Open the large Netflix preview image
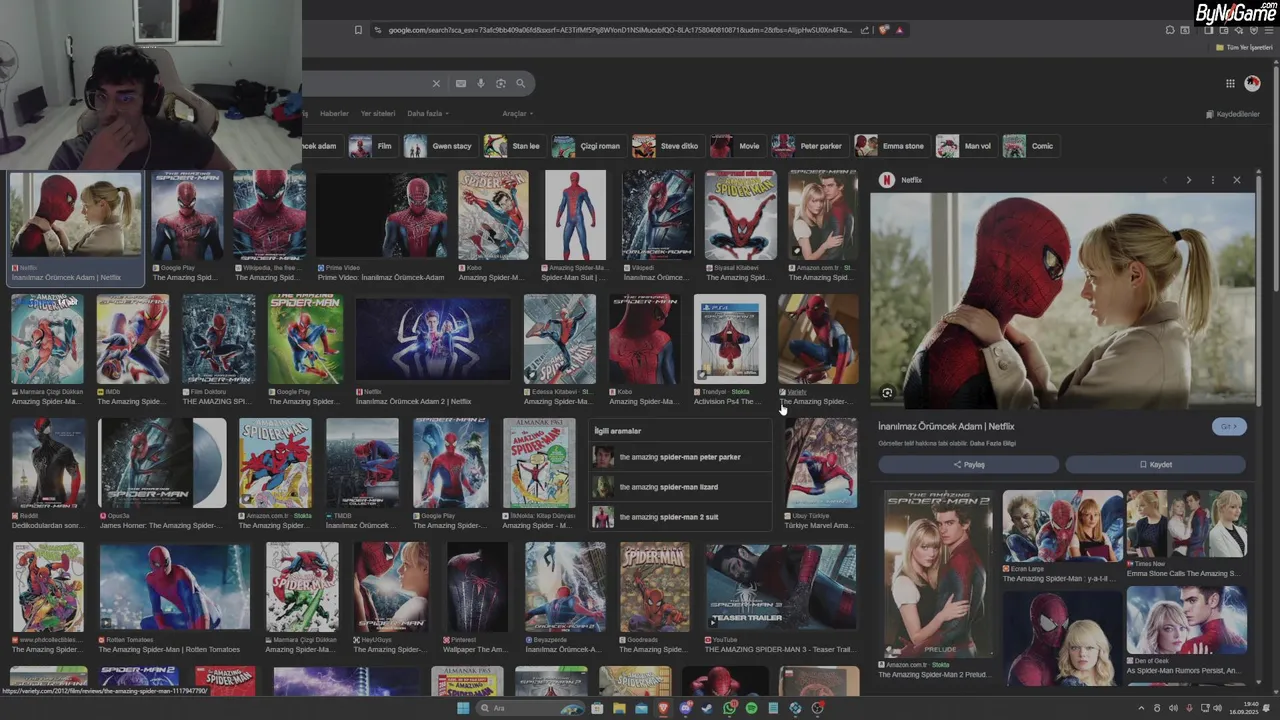This screenshot has width=1280, height=720. pos(1062,300)
